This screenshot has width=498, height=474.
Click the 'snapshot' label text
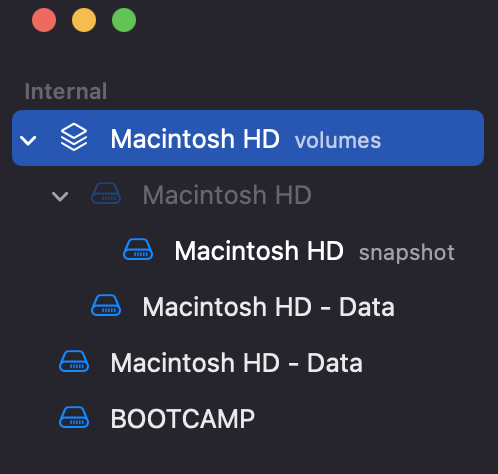click(407, 253)
